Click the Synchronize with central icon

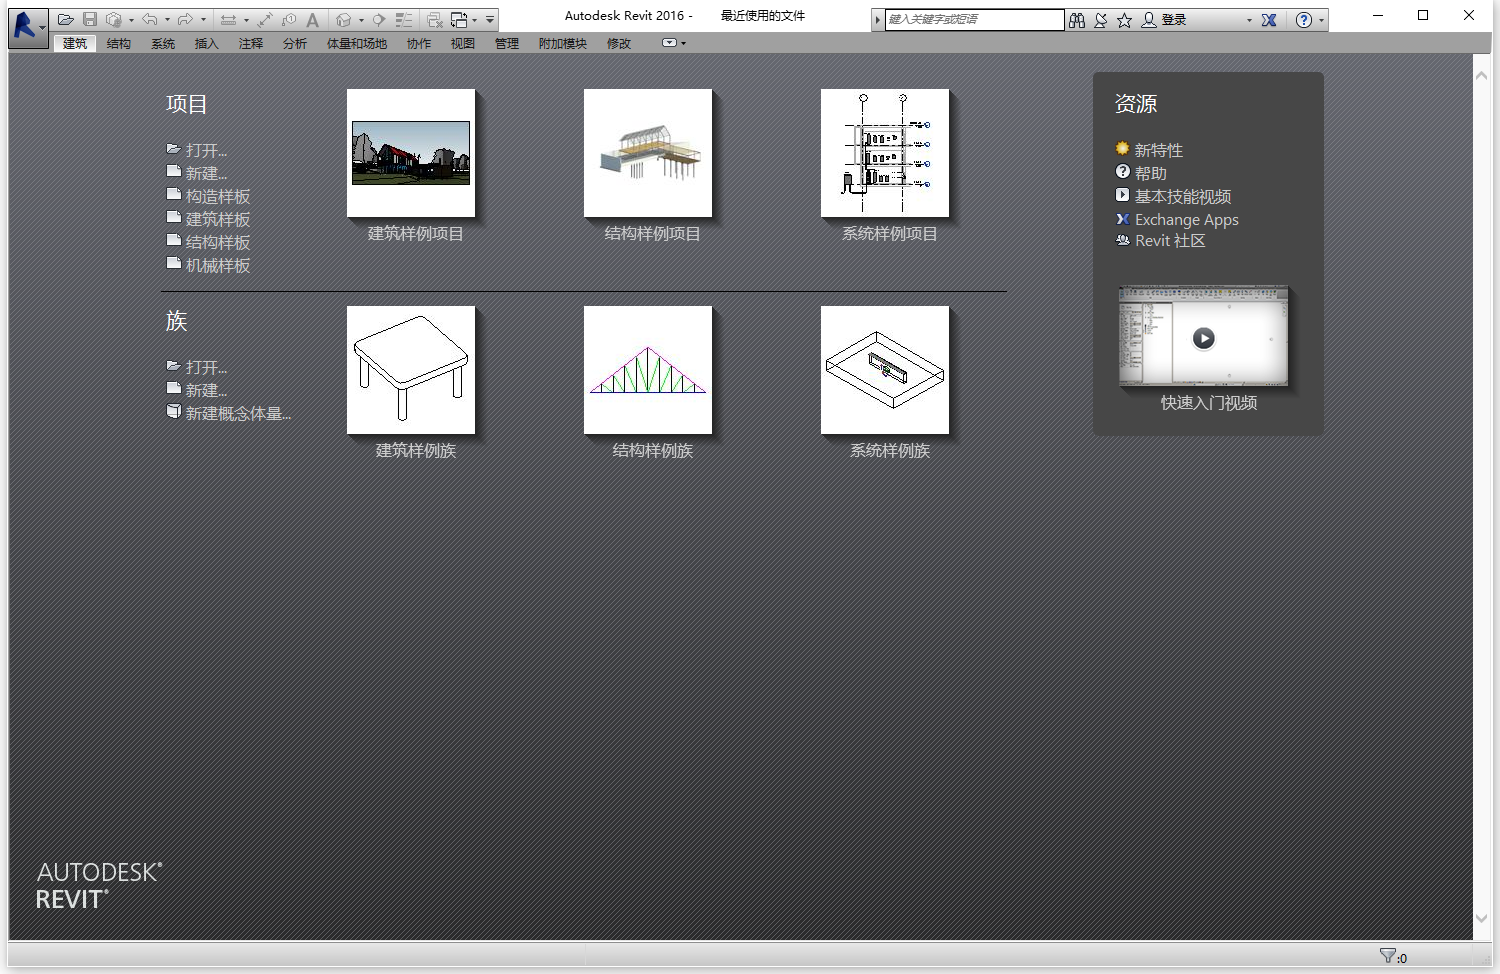click(114, 20)
